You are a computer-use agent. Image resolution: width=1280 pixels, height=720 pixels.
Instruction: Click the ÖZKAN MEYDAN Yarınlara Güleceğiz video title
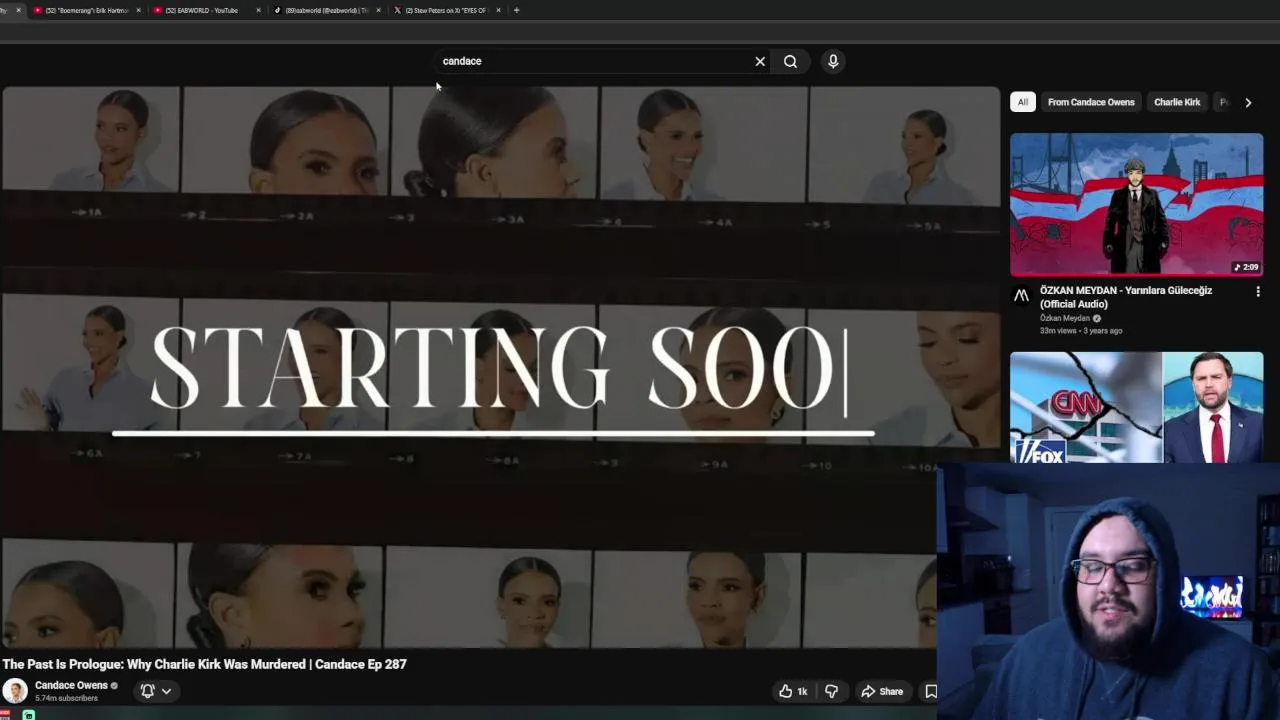point(1126,297)
